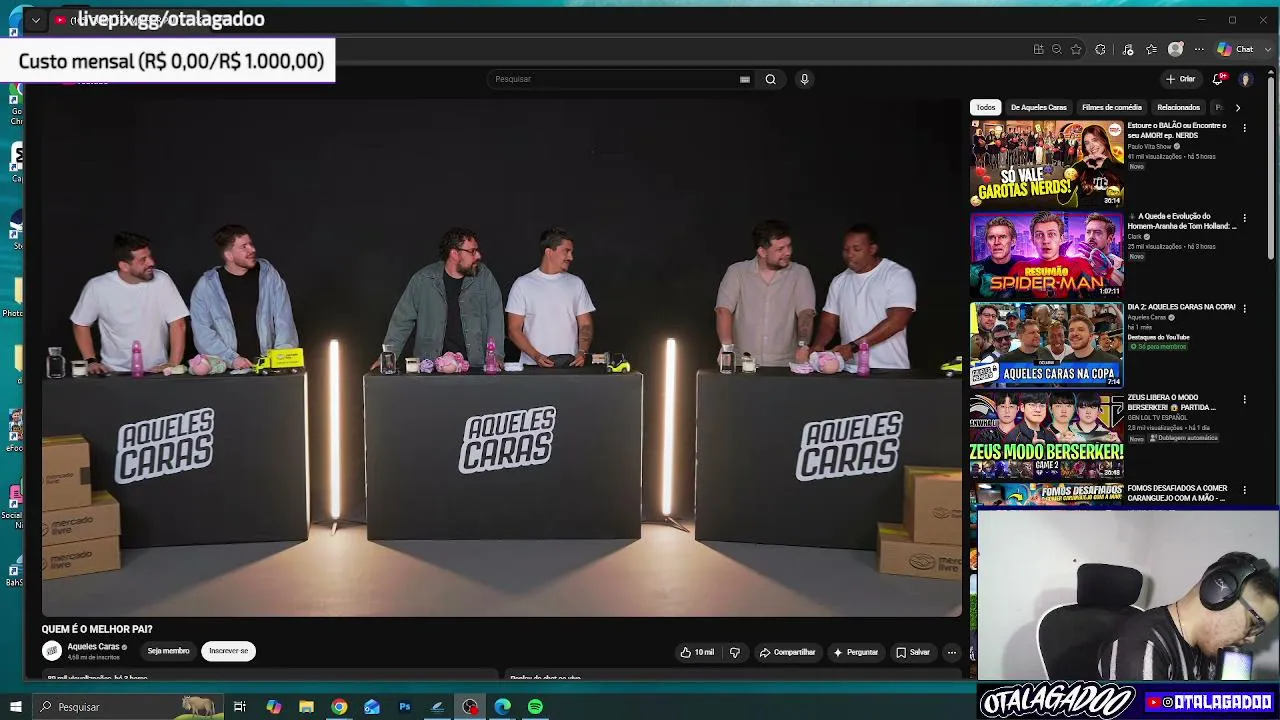Activate voice search microphone icon

(x=804, y=79)
